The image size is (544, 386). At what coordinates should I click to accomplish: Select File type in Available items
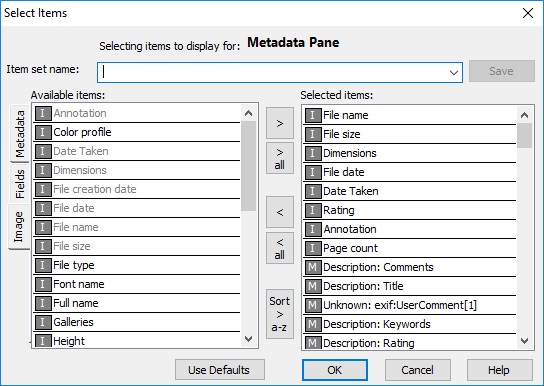pos(137,265)
